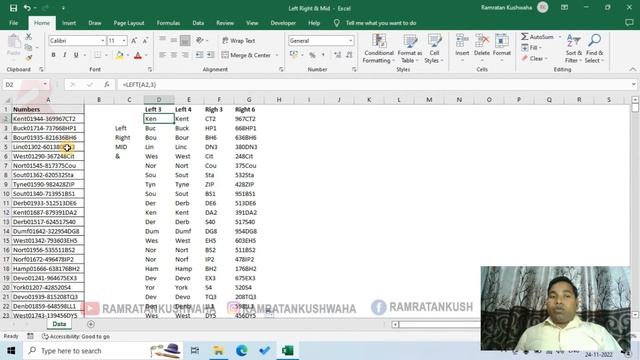Open the File tab
Screen dimensions: 640x360
[13, 23]
